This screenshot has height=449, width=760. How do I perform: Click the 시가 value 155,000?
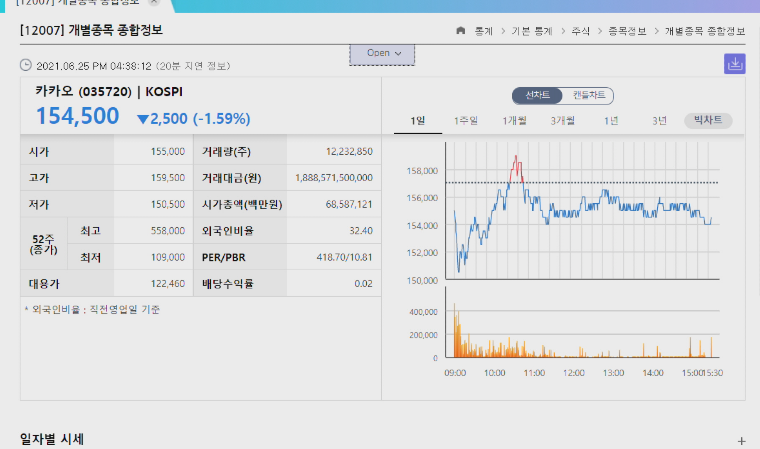click(168, 152)
